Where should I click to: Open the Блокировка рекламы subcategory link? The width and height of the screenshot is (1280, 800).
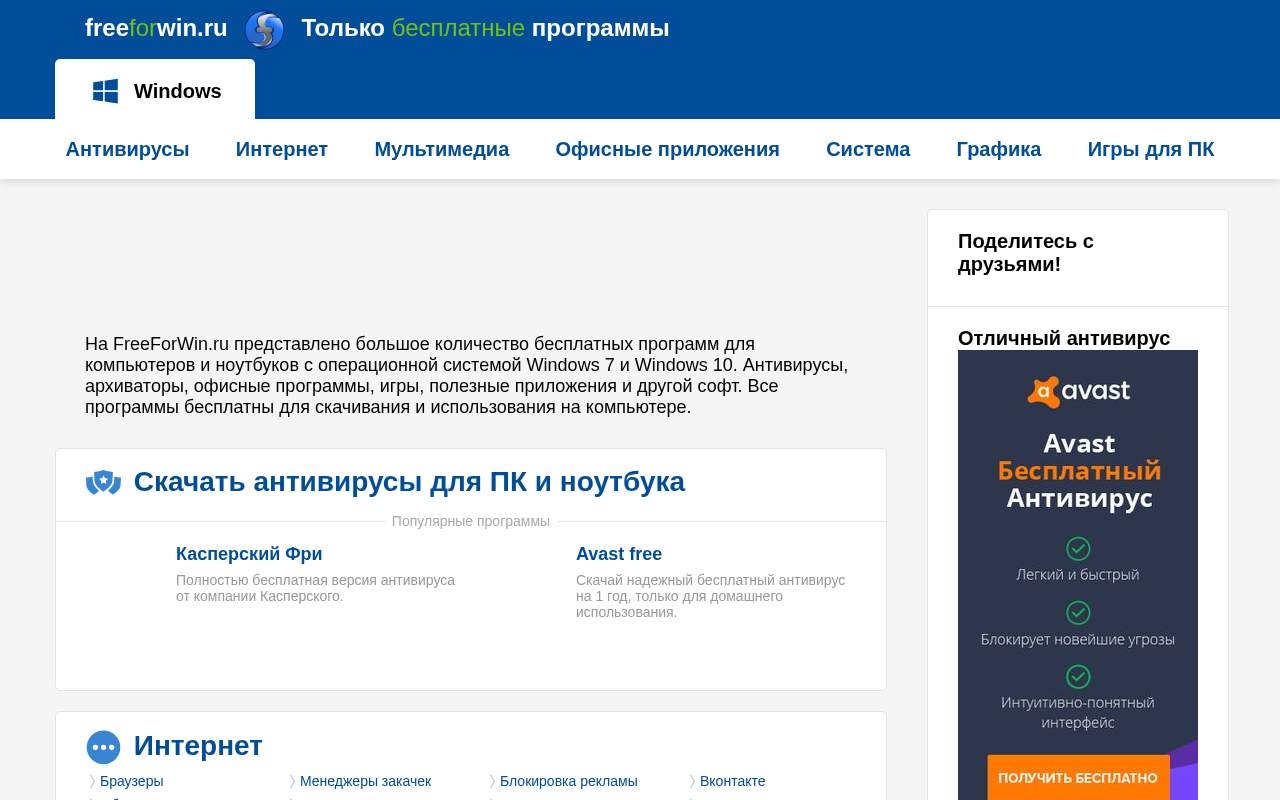point(569,781)
